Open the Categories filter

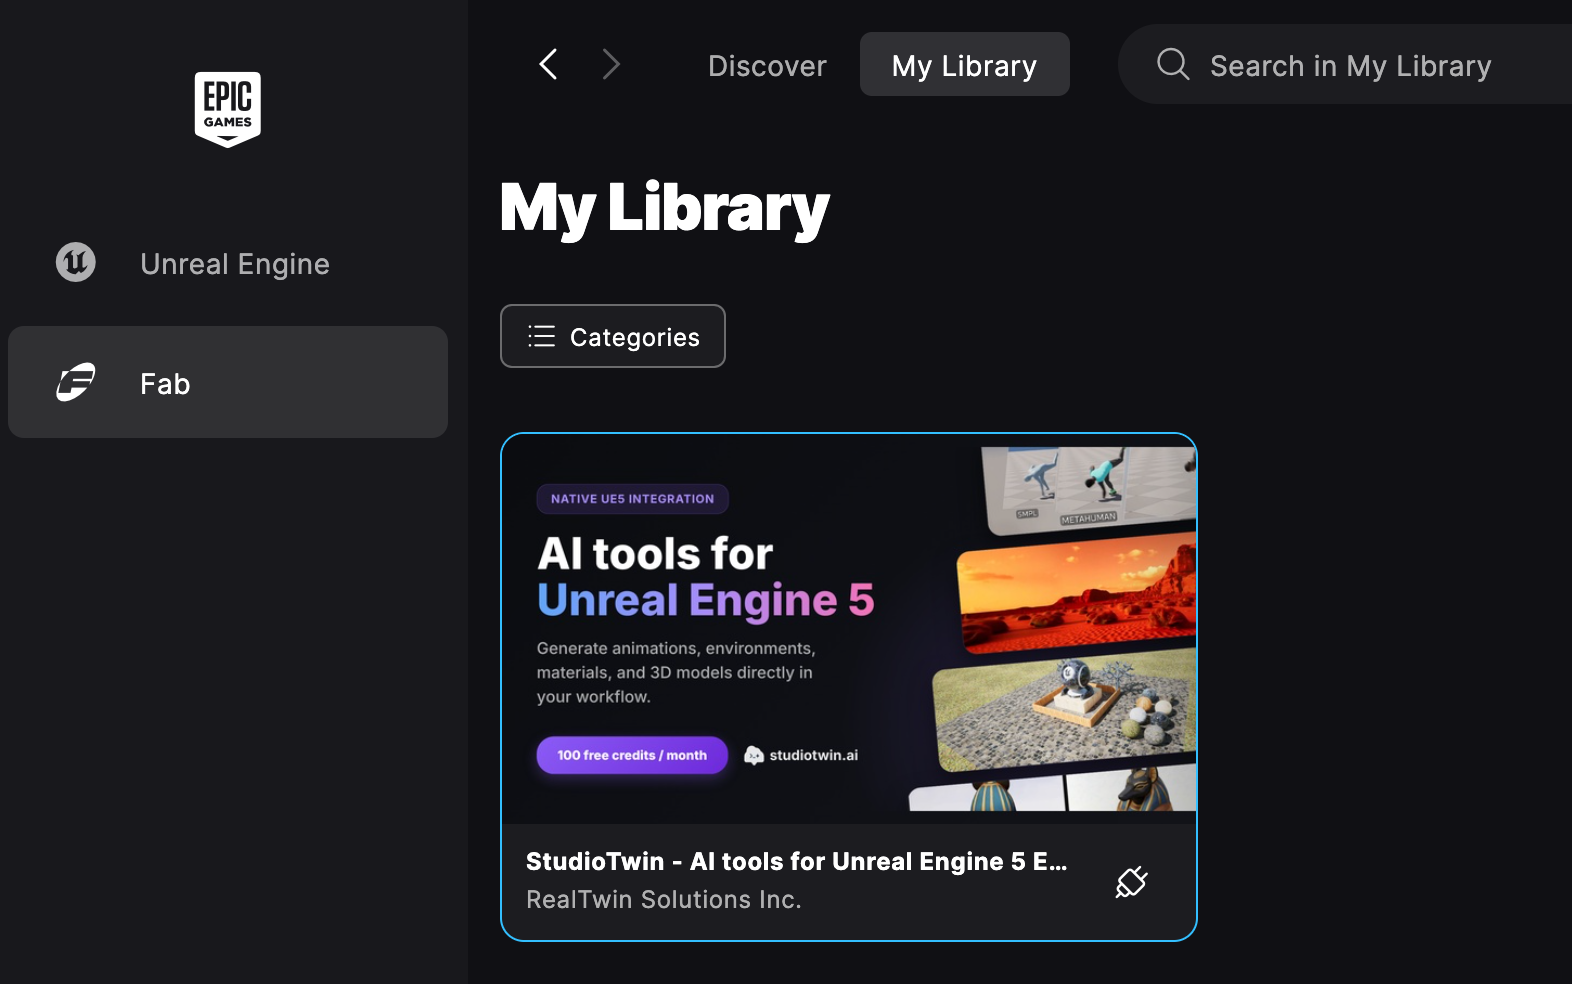[x=613, y=336]
